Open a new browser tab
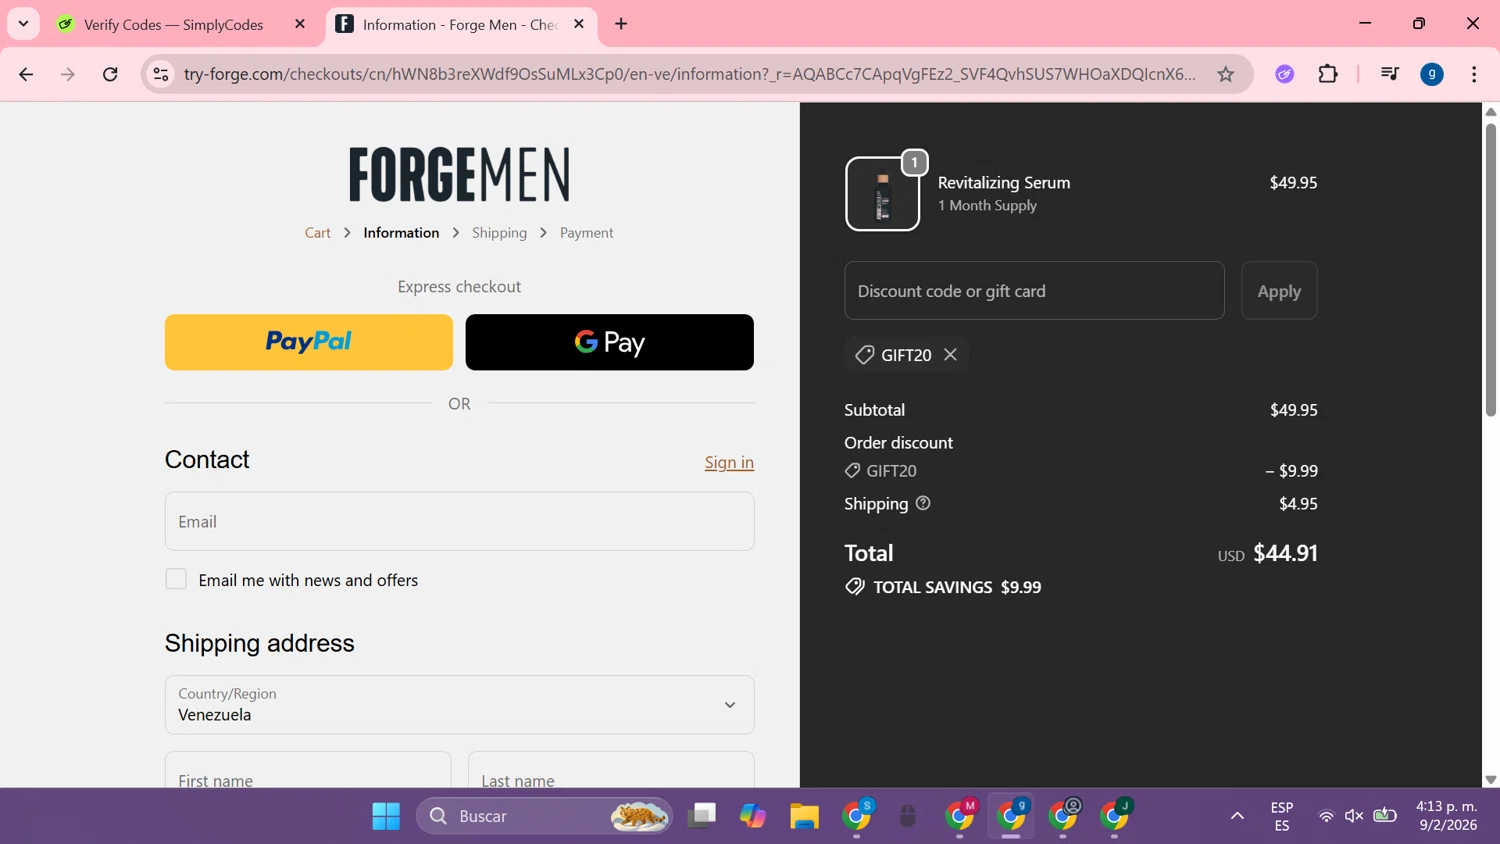This screenshot has height=844, width=1500. (621, 24)
